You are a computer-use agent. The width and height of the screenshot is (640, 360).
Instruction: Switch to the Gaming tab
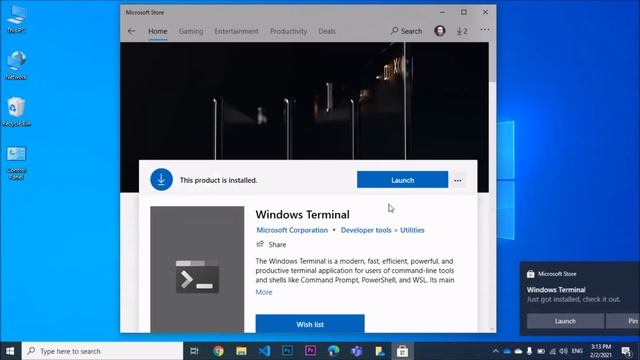[x=191, y=31]
